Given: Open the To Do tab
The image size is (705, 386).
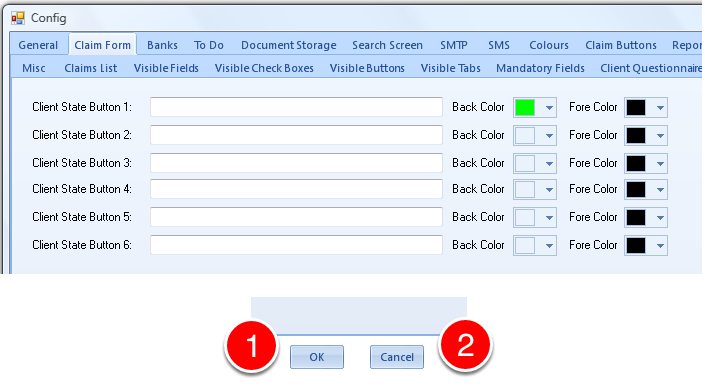Looking at the screenshot, I should 209,45.
